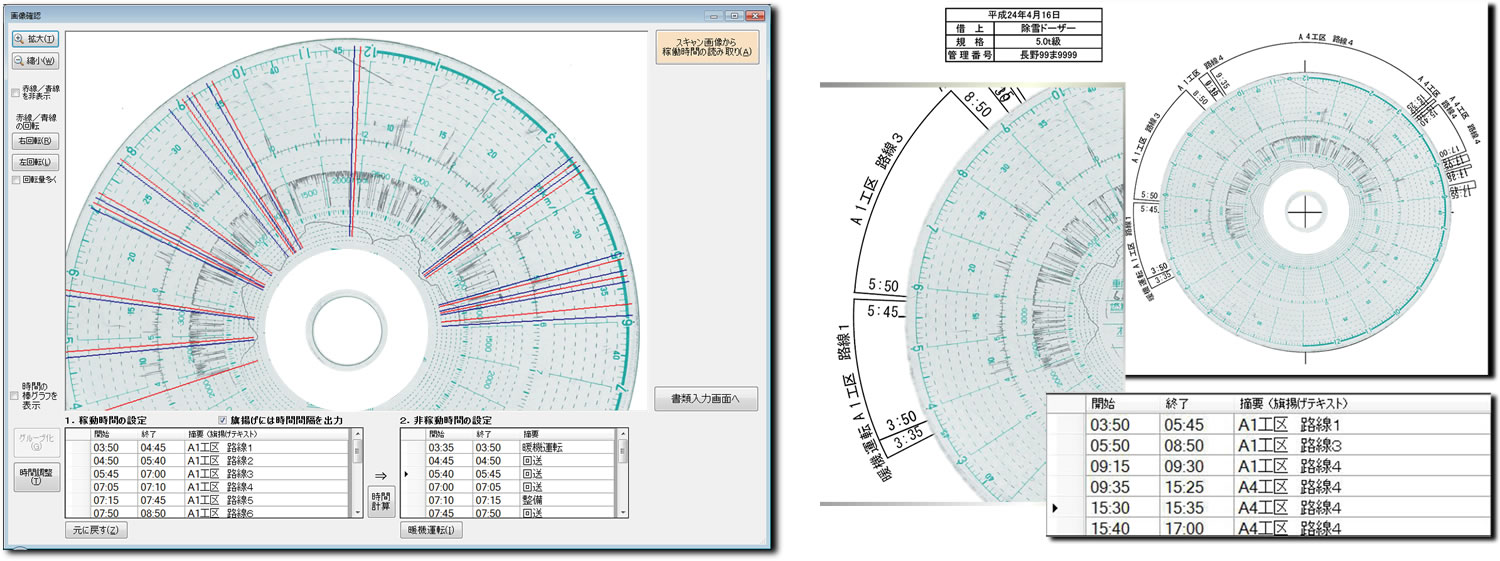Select the 'A1工区 路線5' cell
This screenshot has height=561, width=1500.
point(266,500)
